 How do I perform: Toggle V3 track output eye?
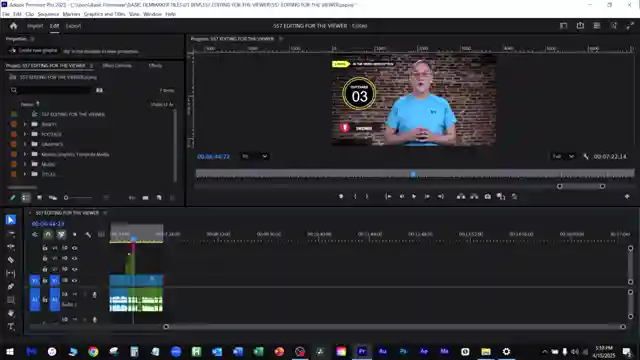tap(74, 258)
